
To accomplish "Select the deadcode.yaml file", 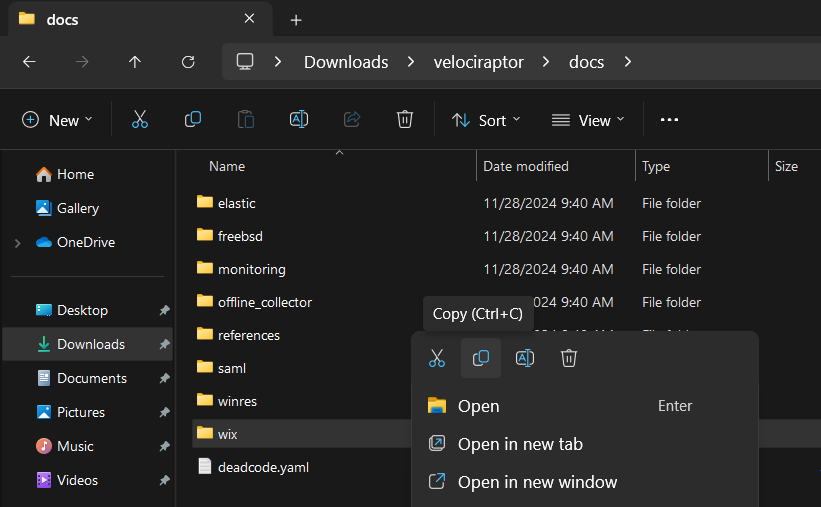I will point(263,467).
